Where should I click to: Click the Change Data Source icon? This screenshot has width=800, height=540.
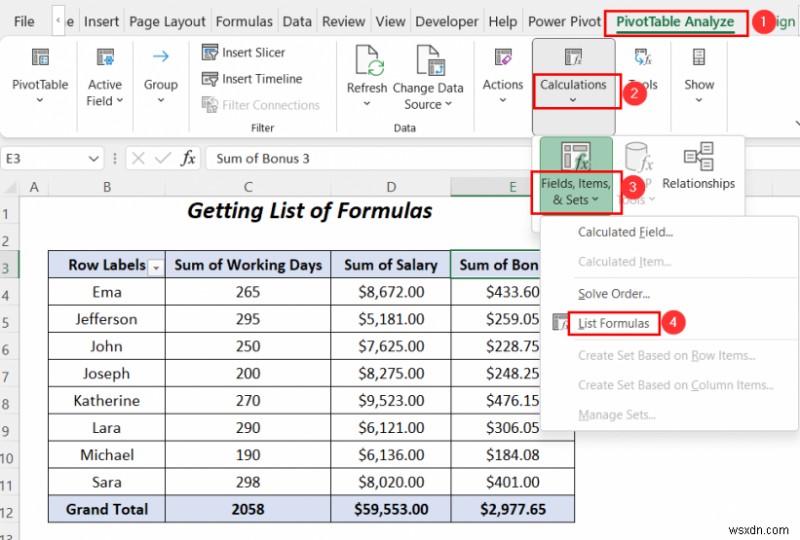point(430,61)
